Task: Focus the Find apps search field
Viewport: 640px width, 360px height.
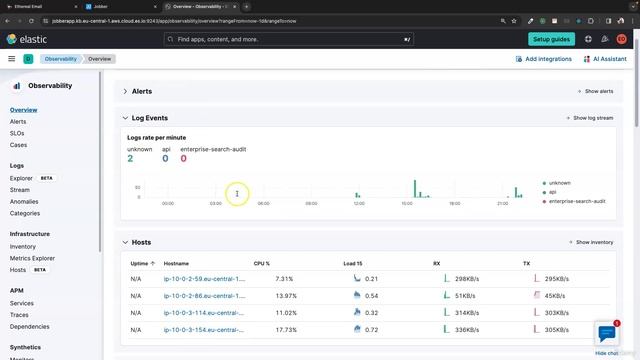Action: [289, 39]
